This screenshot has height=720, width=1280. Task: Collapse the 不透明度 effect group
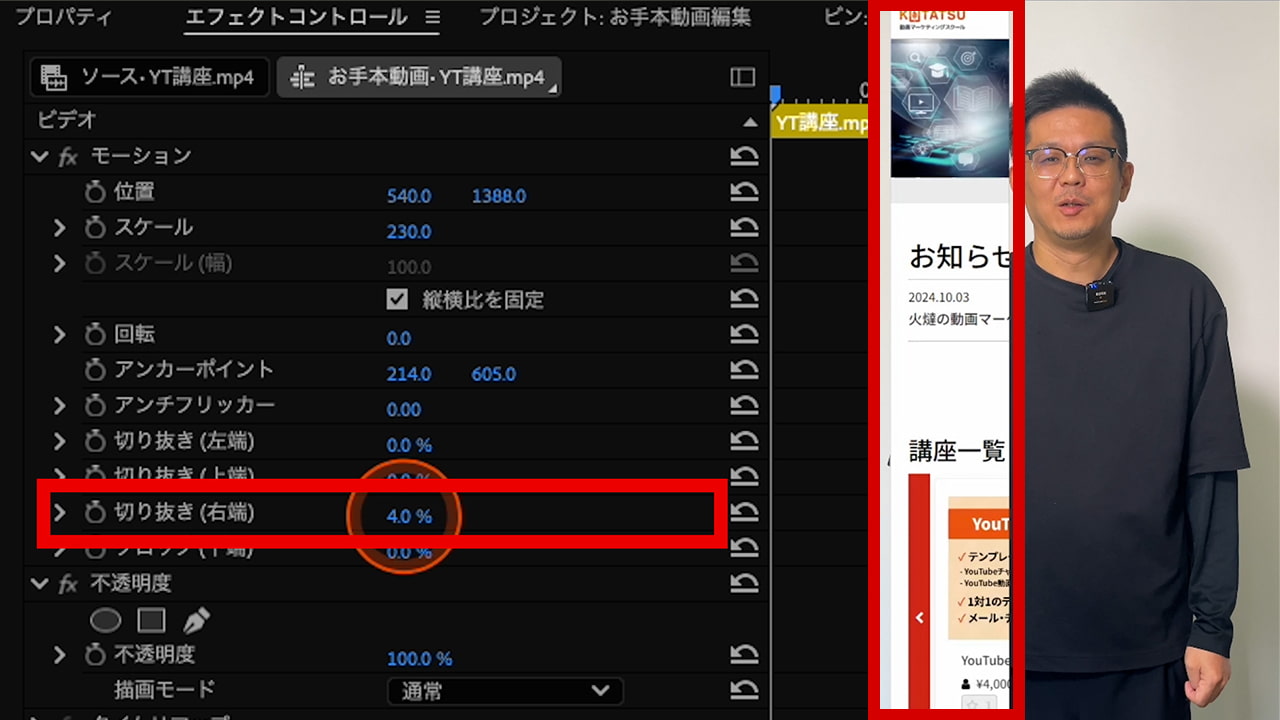tap(40, 584)
